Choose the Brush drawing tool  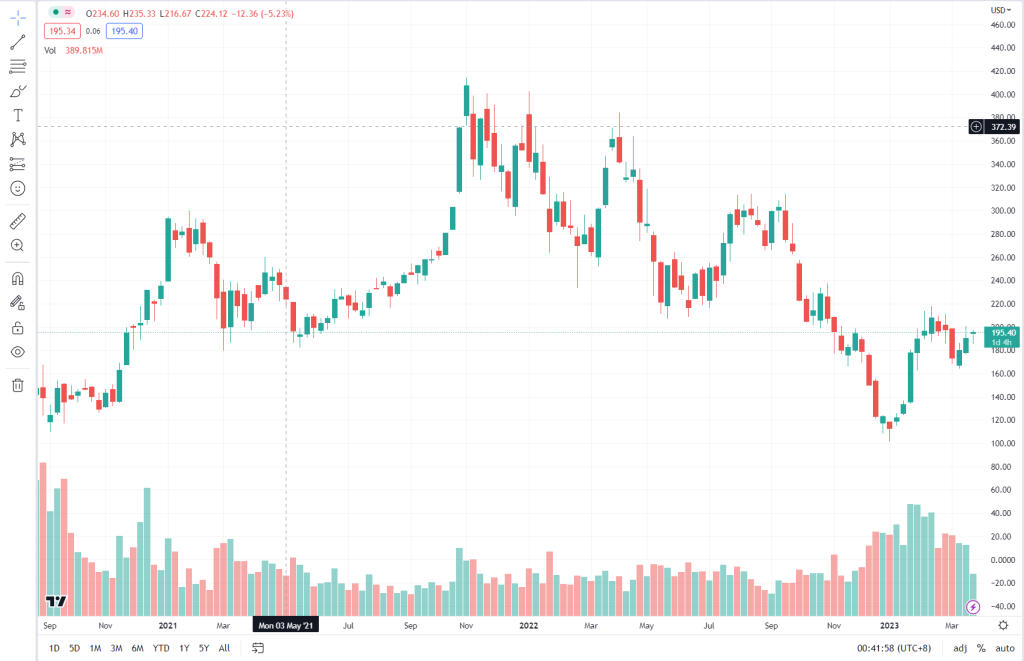[x=16, y=91]
